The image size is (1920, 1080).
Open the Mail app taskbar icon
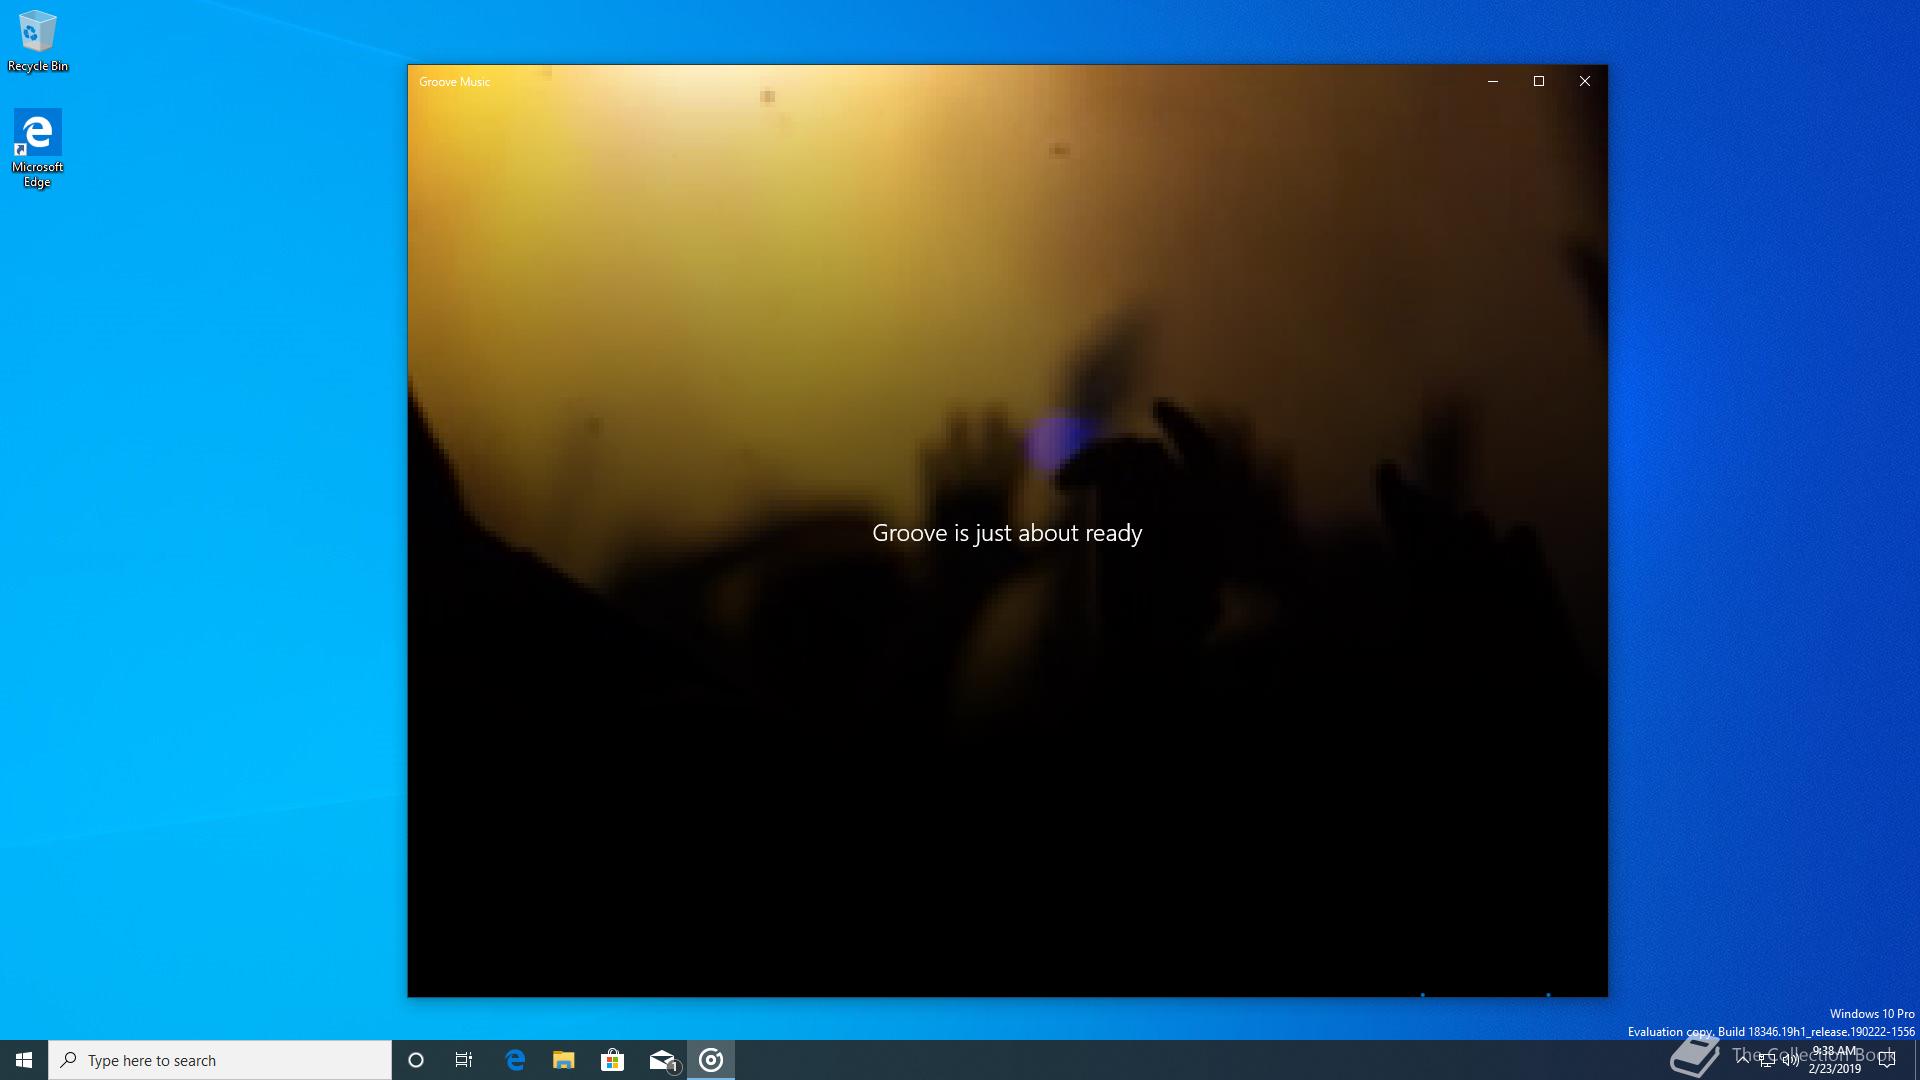(x=662, y=1060)
